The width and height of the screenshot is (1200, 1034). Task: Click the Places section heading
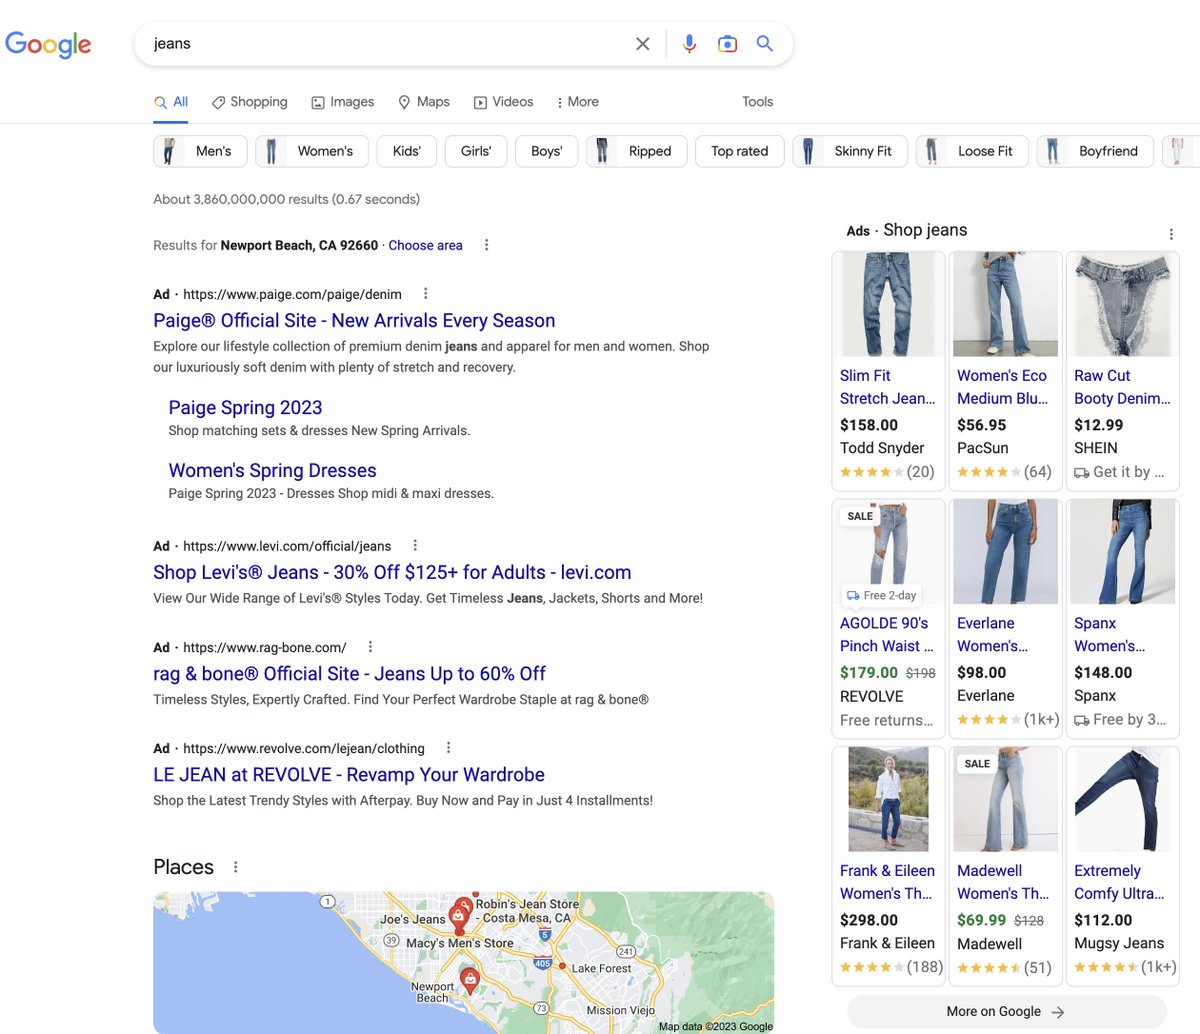184,867
